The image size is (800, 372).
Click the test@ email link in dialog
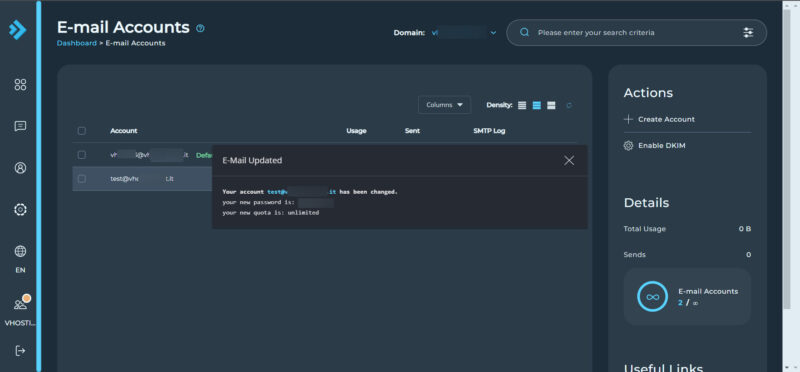pyautogui.click(x=302, y=192)
